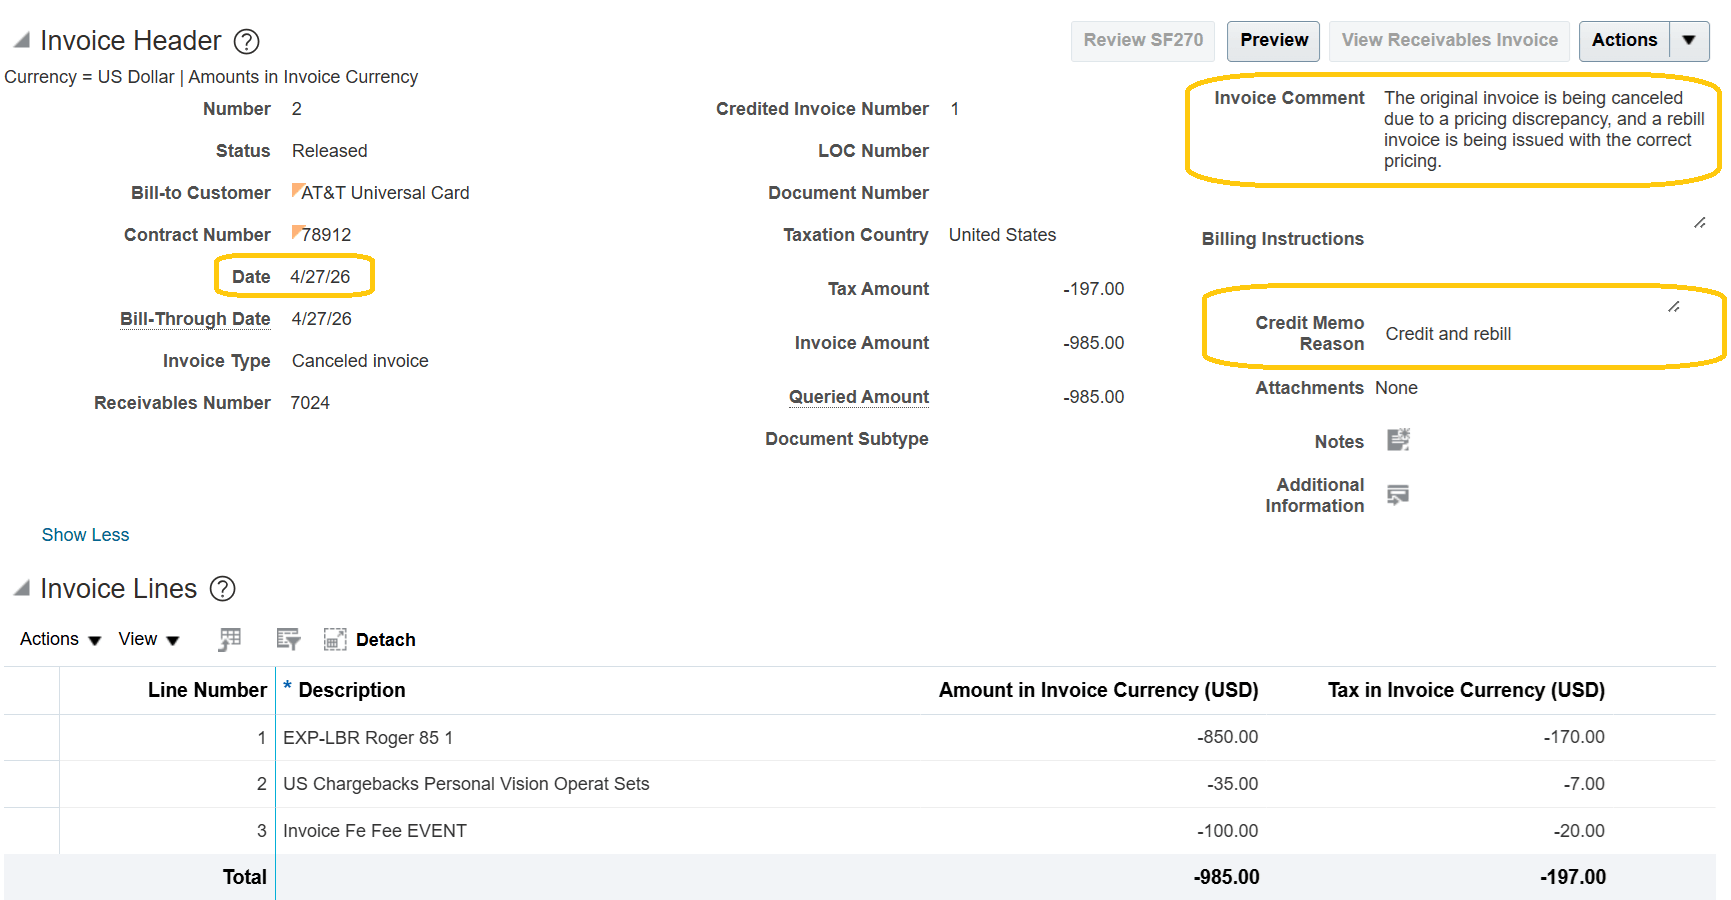
Task: Open the header Actions dropdown arrow
Action: tap(1689, 41)
